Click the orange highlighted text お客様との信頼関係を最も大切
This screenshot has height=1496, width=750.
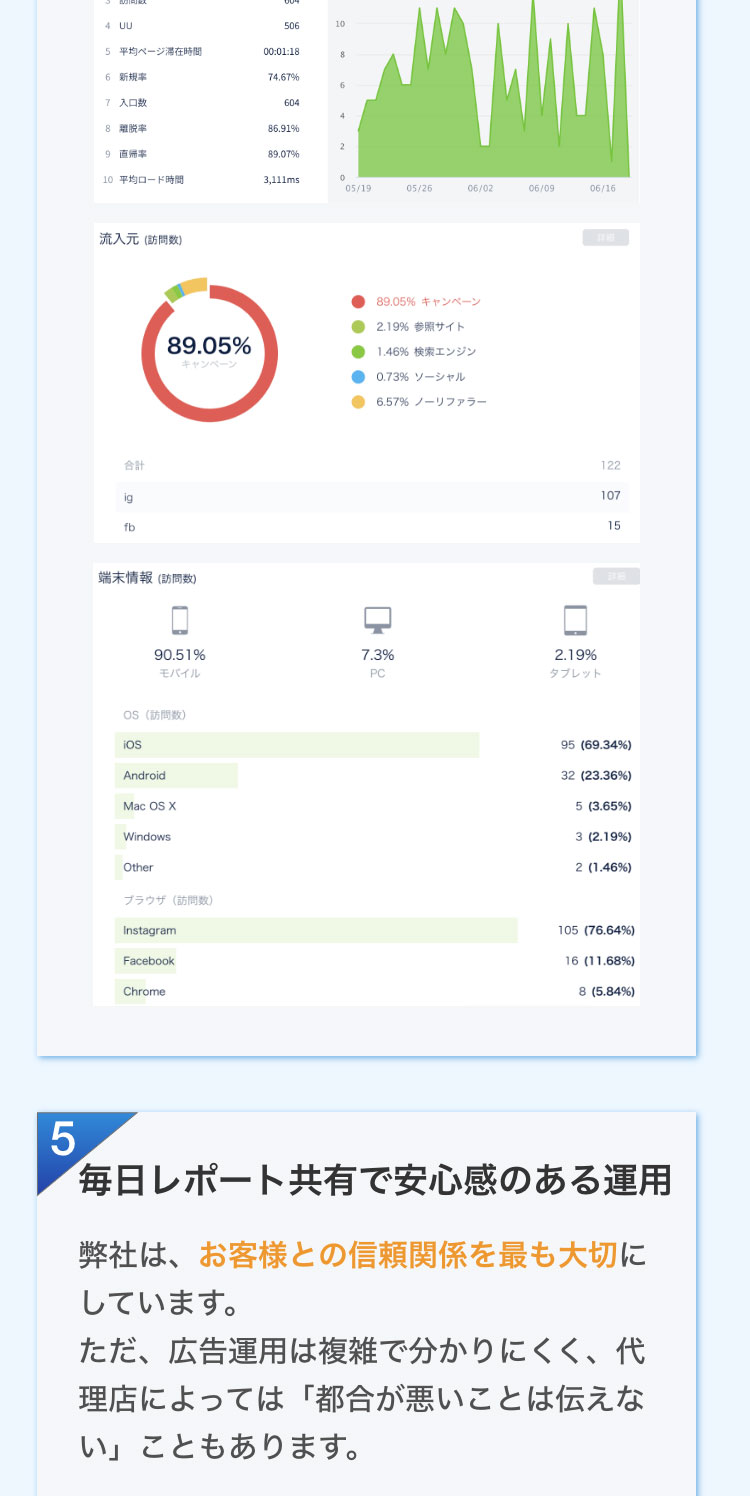tap(408, 1255)
